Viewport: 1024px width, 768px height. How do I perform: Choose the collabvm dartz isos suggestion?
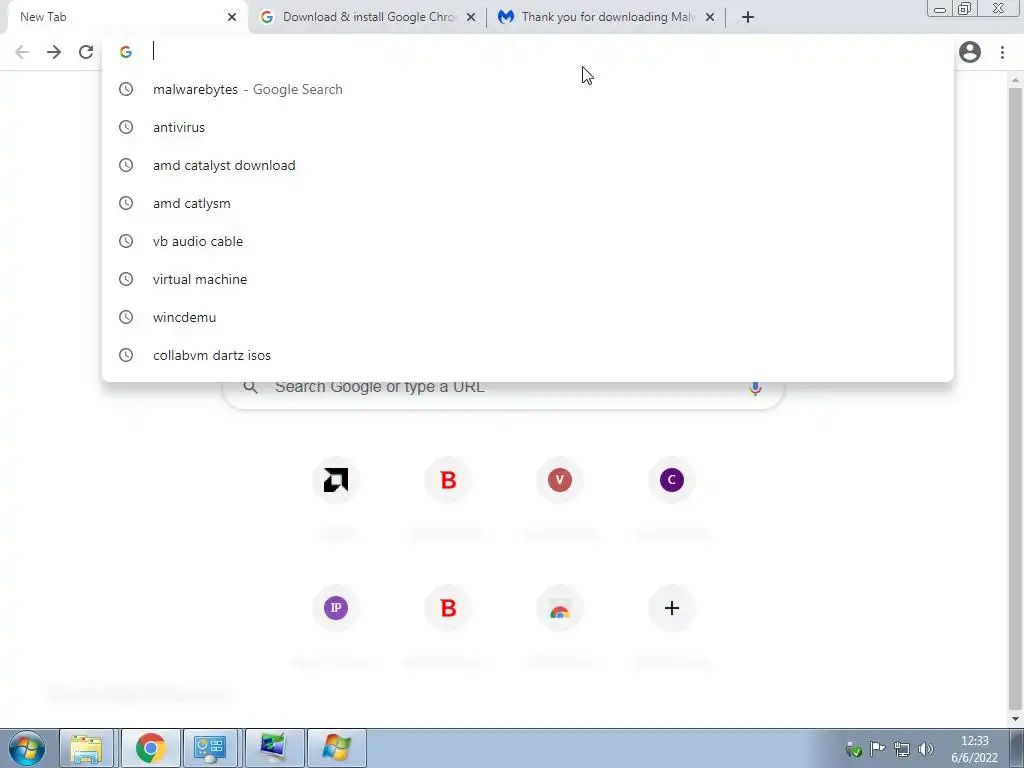pyautogui.click(x=528, y=355)
